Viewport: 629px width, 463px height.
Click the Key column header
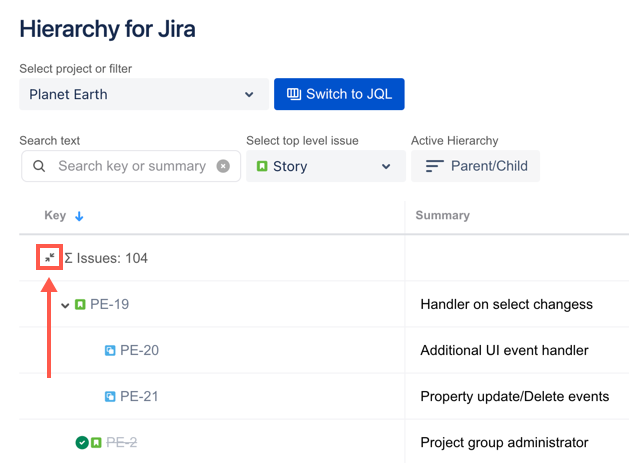[x=55, y=215]
